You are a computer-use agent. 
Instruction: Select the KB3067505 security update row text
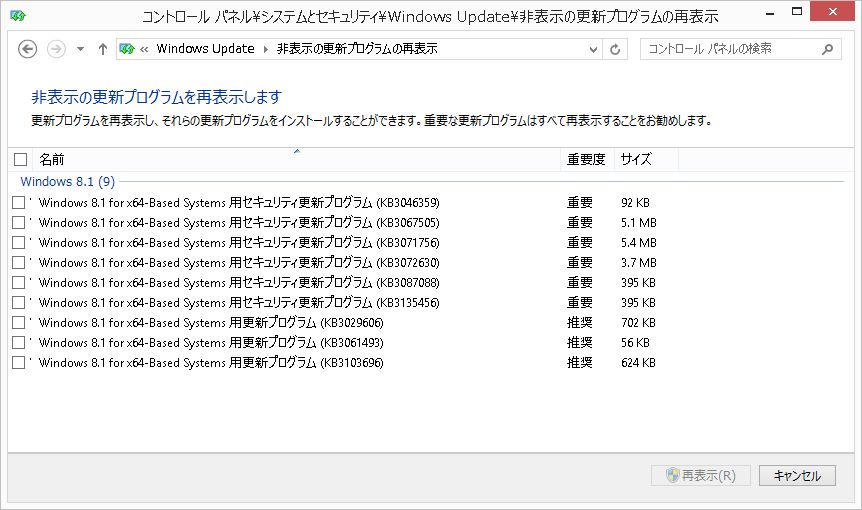click(x=239, y=223)
